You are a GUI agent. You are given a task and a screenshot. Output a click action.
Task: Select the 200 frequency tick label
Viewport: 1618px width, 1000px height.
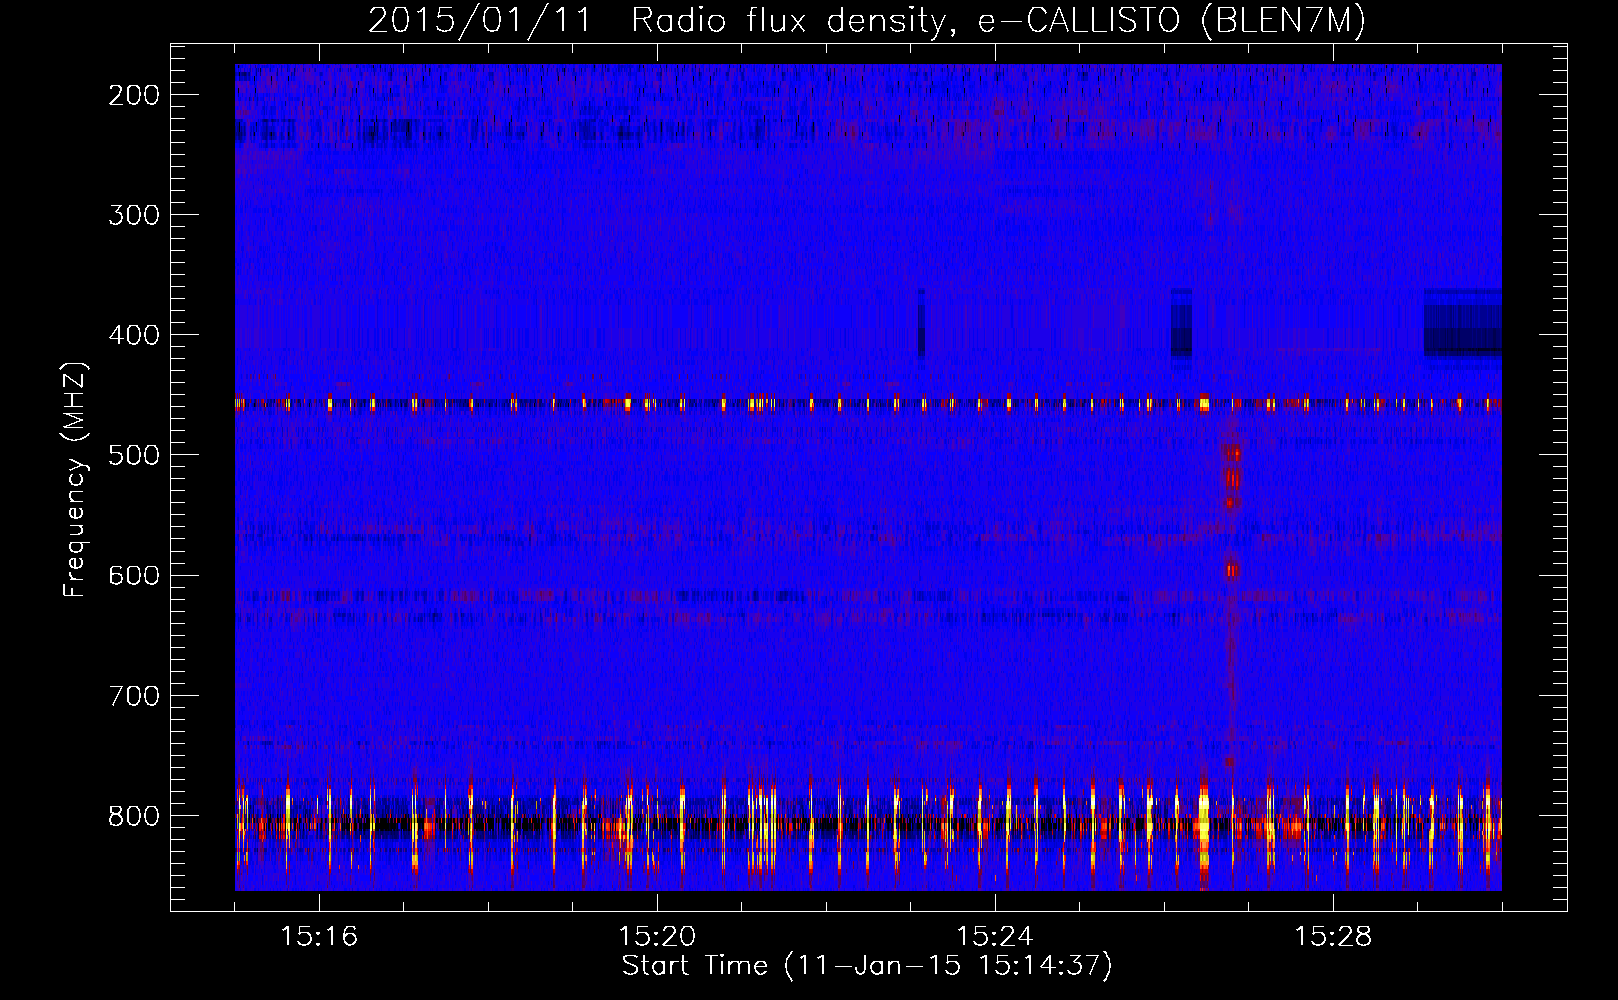point(134,95)
